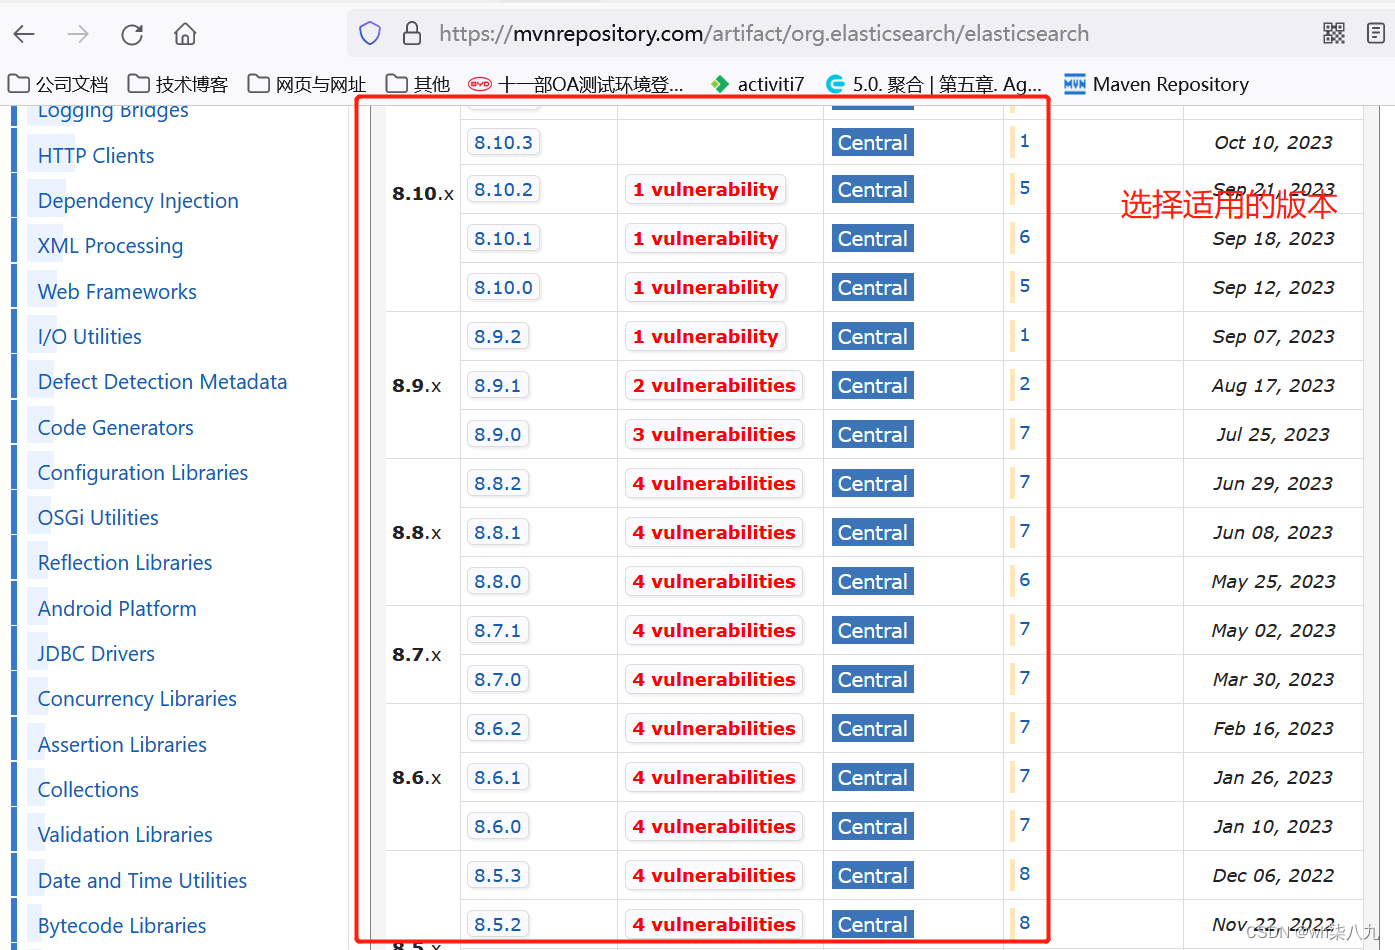Screen dimensions: 1395x950
Task: Open the Defect Detection Metadata category
Action: coord(162,382)
